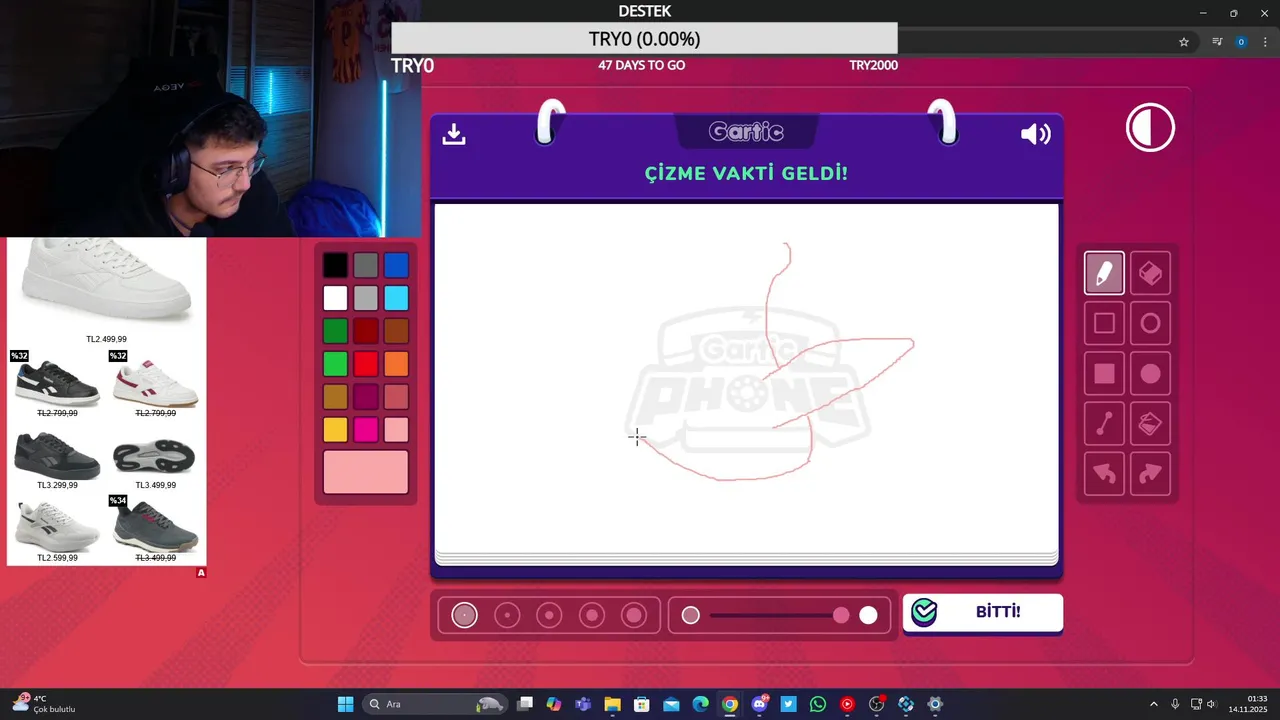Pick the salmon color swatch
Image resolution: width=1280 pixels, height=720 pixels.
397,397
